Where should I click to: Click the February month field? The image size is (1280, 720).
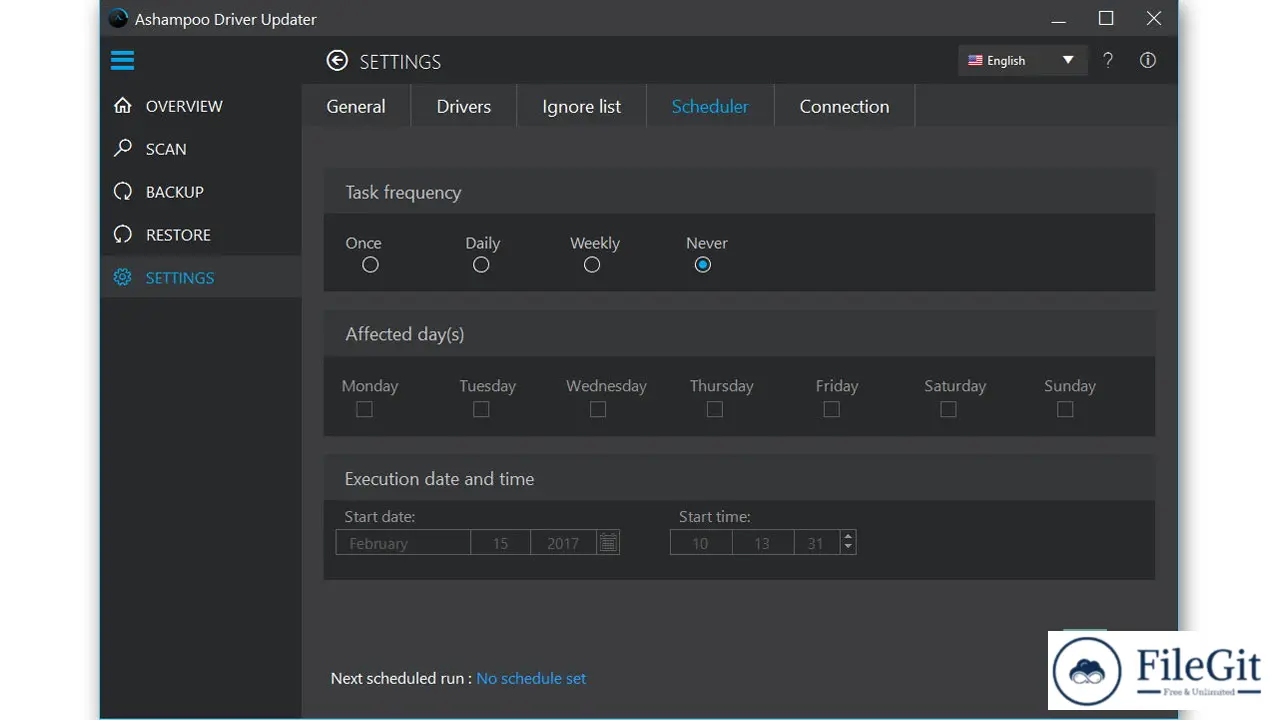click(403, 542)
